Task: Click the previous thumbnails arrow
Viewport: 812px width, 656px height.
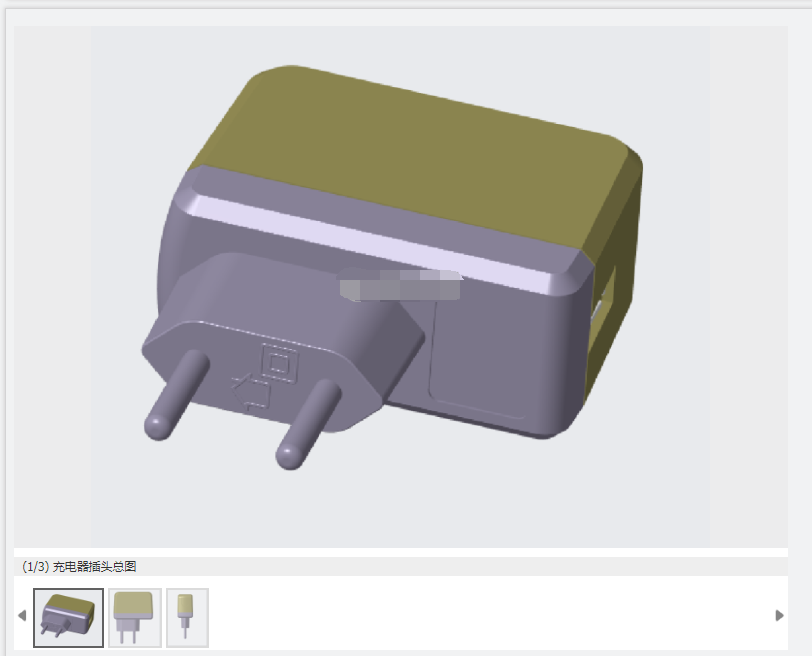Action: [22, 616]
